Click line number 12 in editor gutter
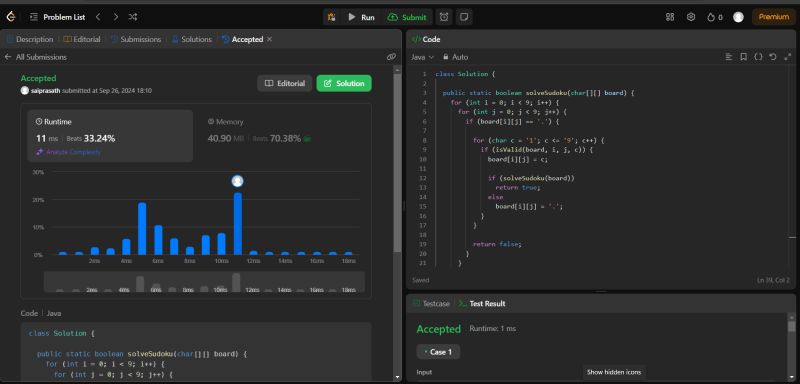800x384 pixels. pyautogui.click(x=423, y=178)
